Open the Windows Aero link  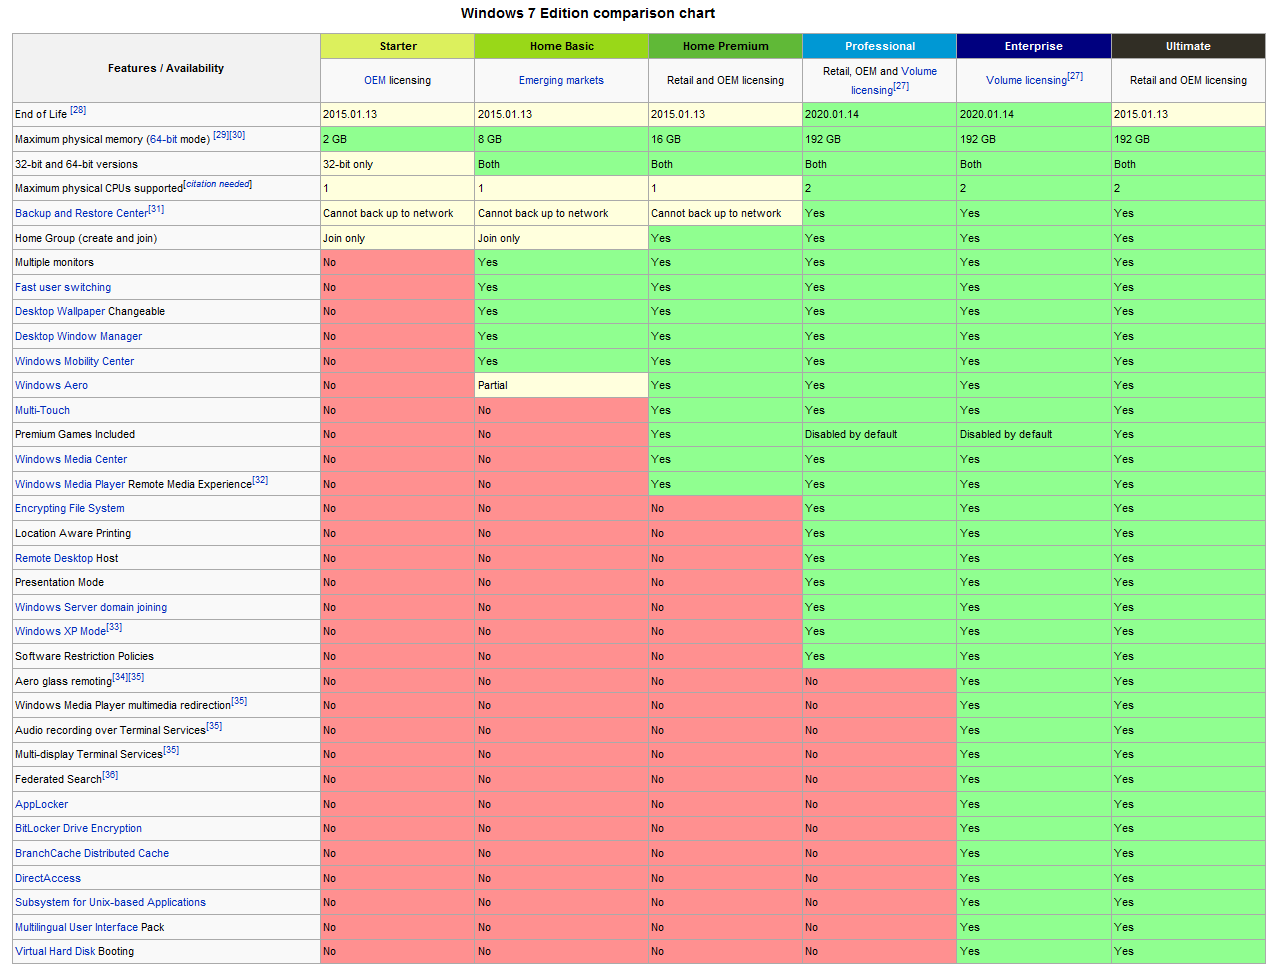(x=51, y=385)
